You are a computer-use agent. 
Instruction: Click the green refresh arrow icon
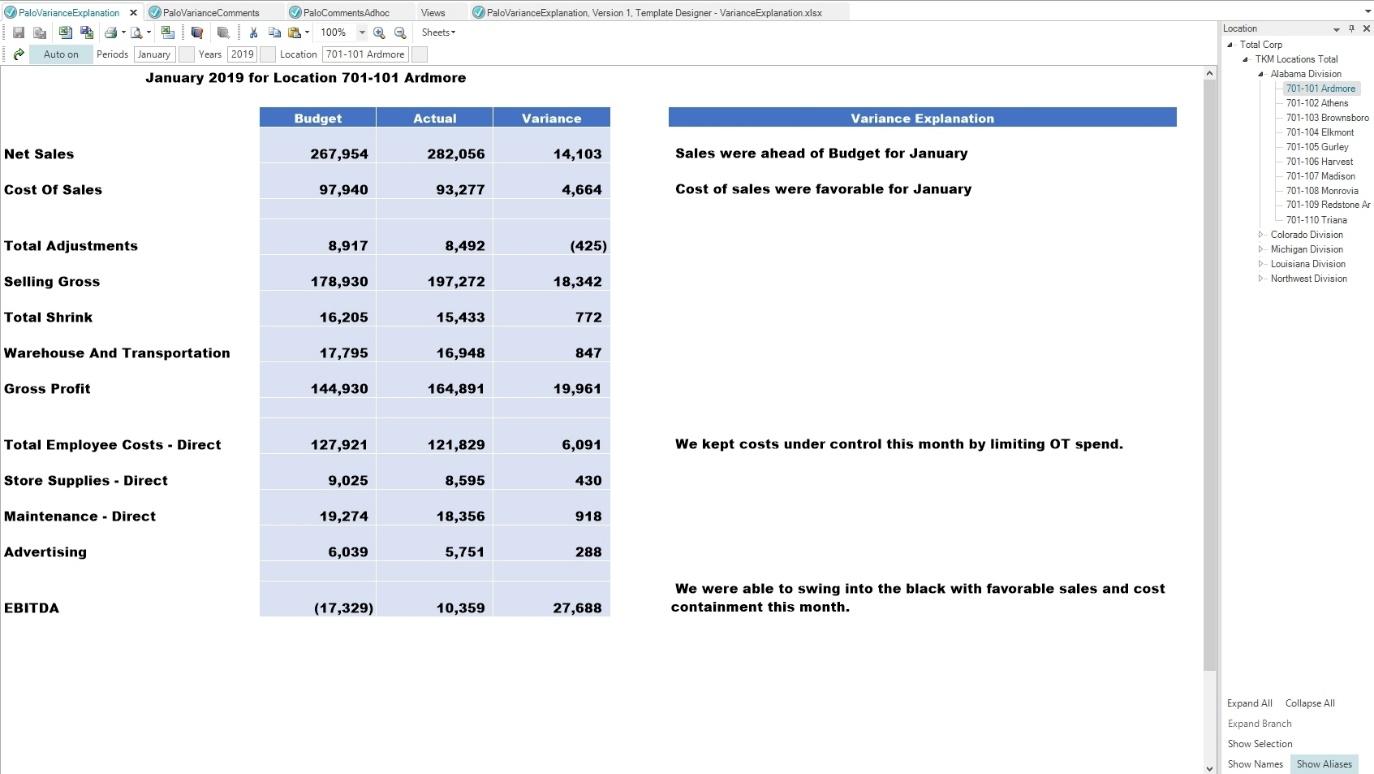tap(18, 54)
